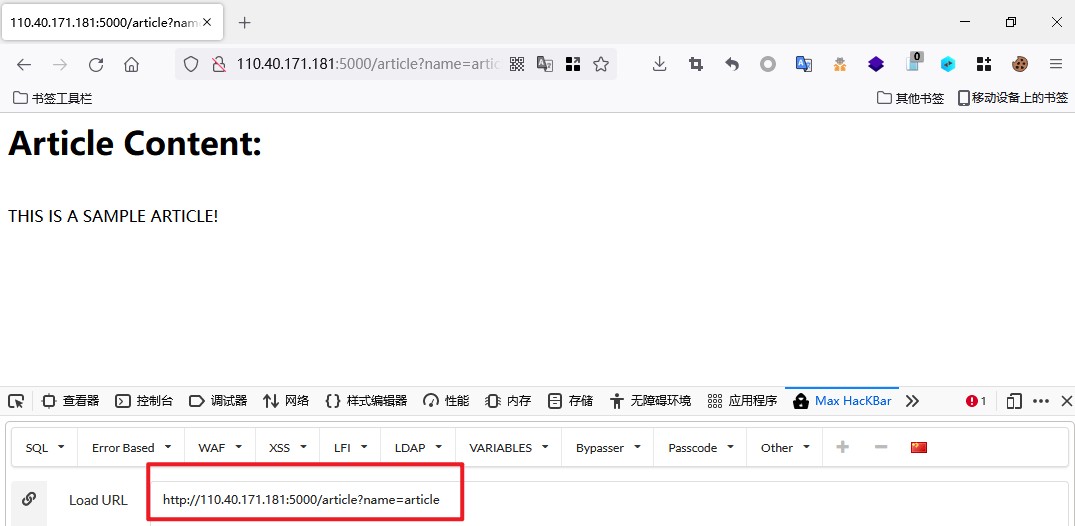Expand the LFI dropdown
Viewport: 1075px width, 526px height.
350,448
